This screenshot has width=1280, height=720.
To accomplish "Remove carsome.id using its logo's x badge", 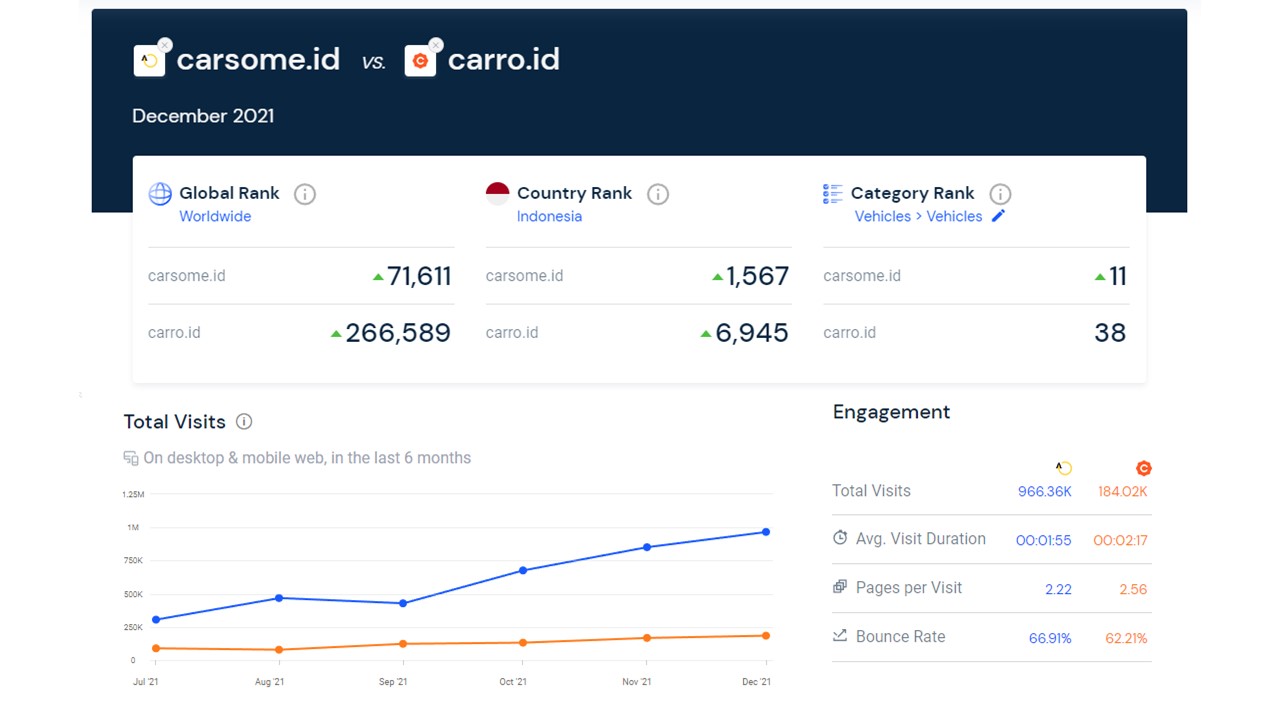I will pyautogui.click(x=165, y=45).
